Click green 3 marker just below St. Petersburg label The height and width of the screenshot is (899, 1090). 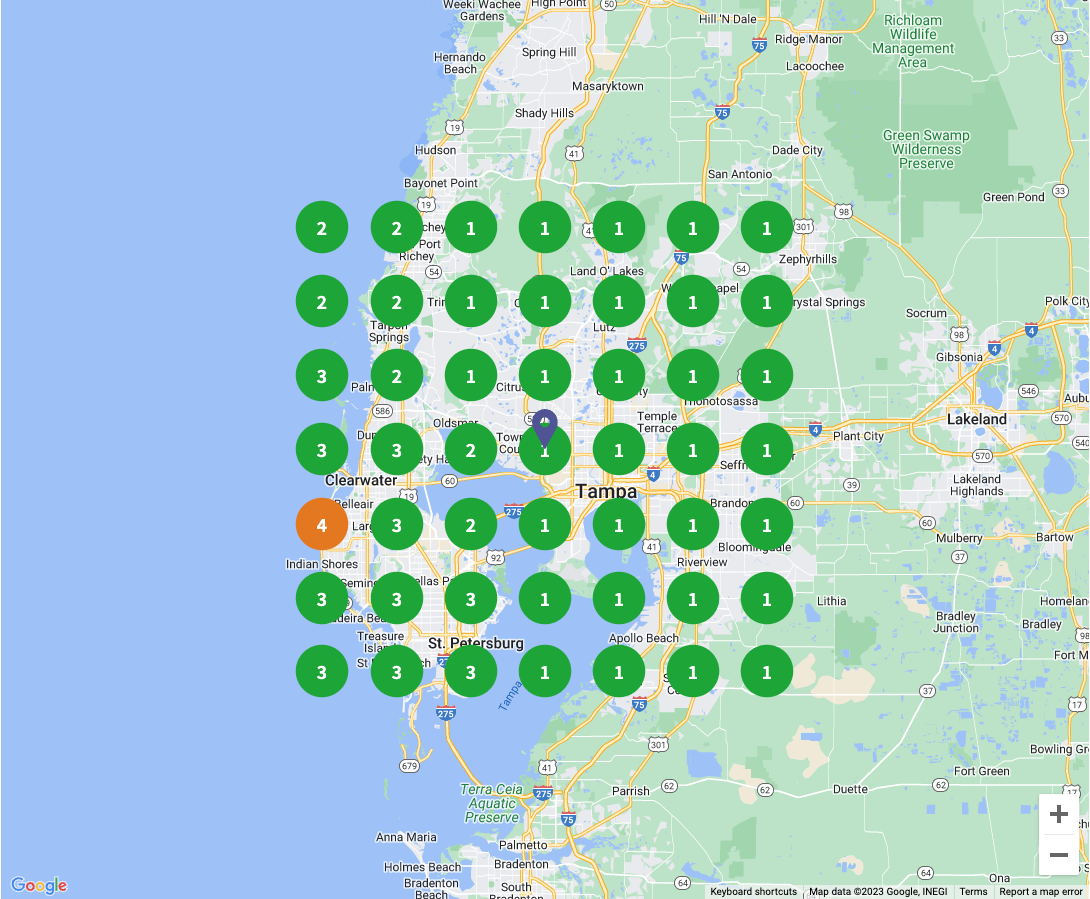471,672
